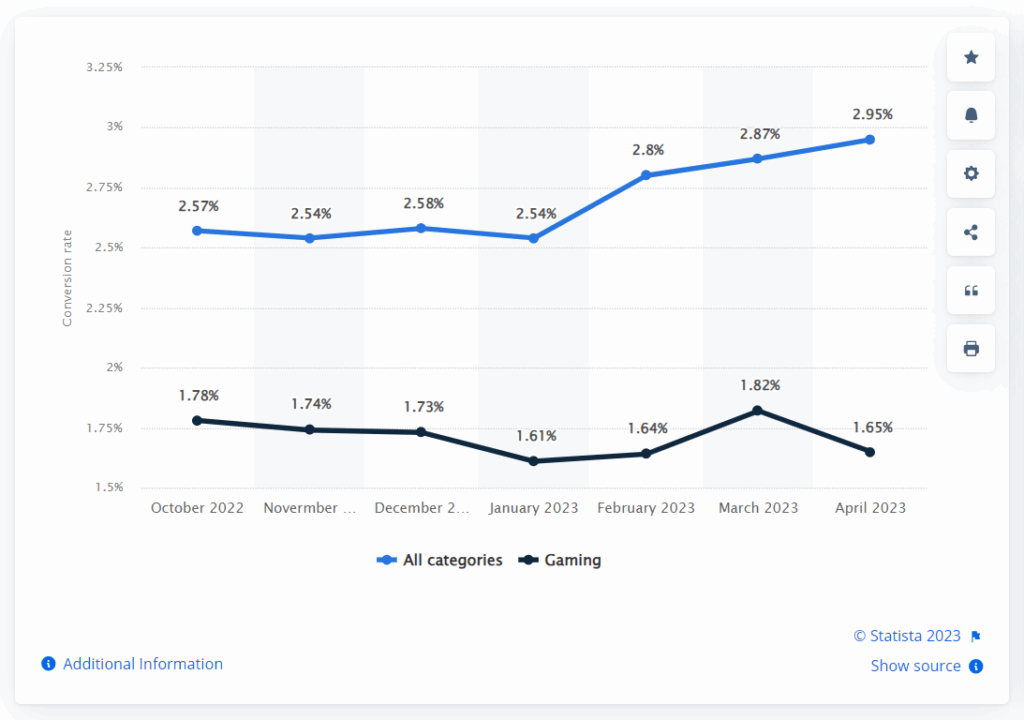The width and height of the screenshot is (1024, 720).
Task: Select the February 2023 point showing 2.8%
Action: pyautogui.click(x=646, y=173)
